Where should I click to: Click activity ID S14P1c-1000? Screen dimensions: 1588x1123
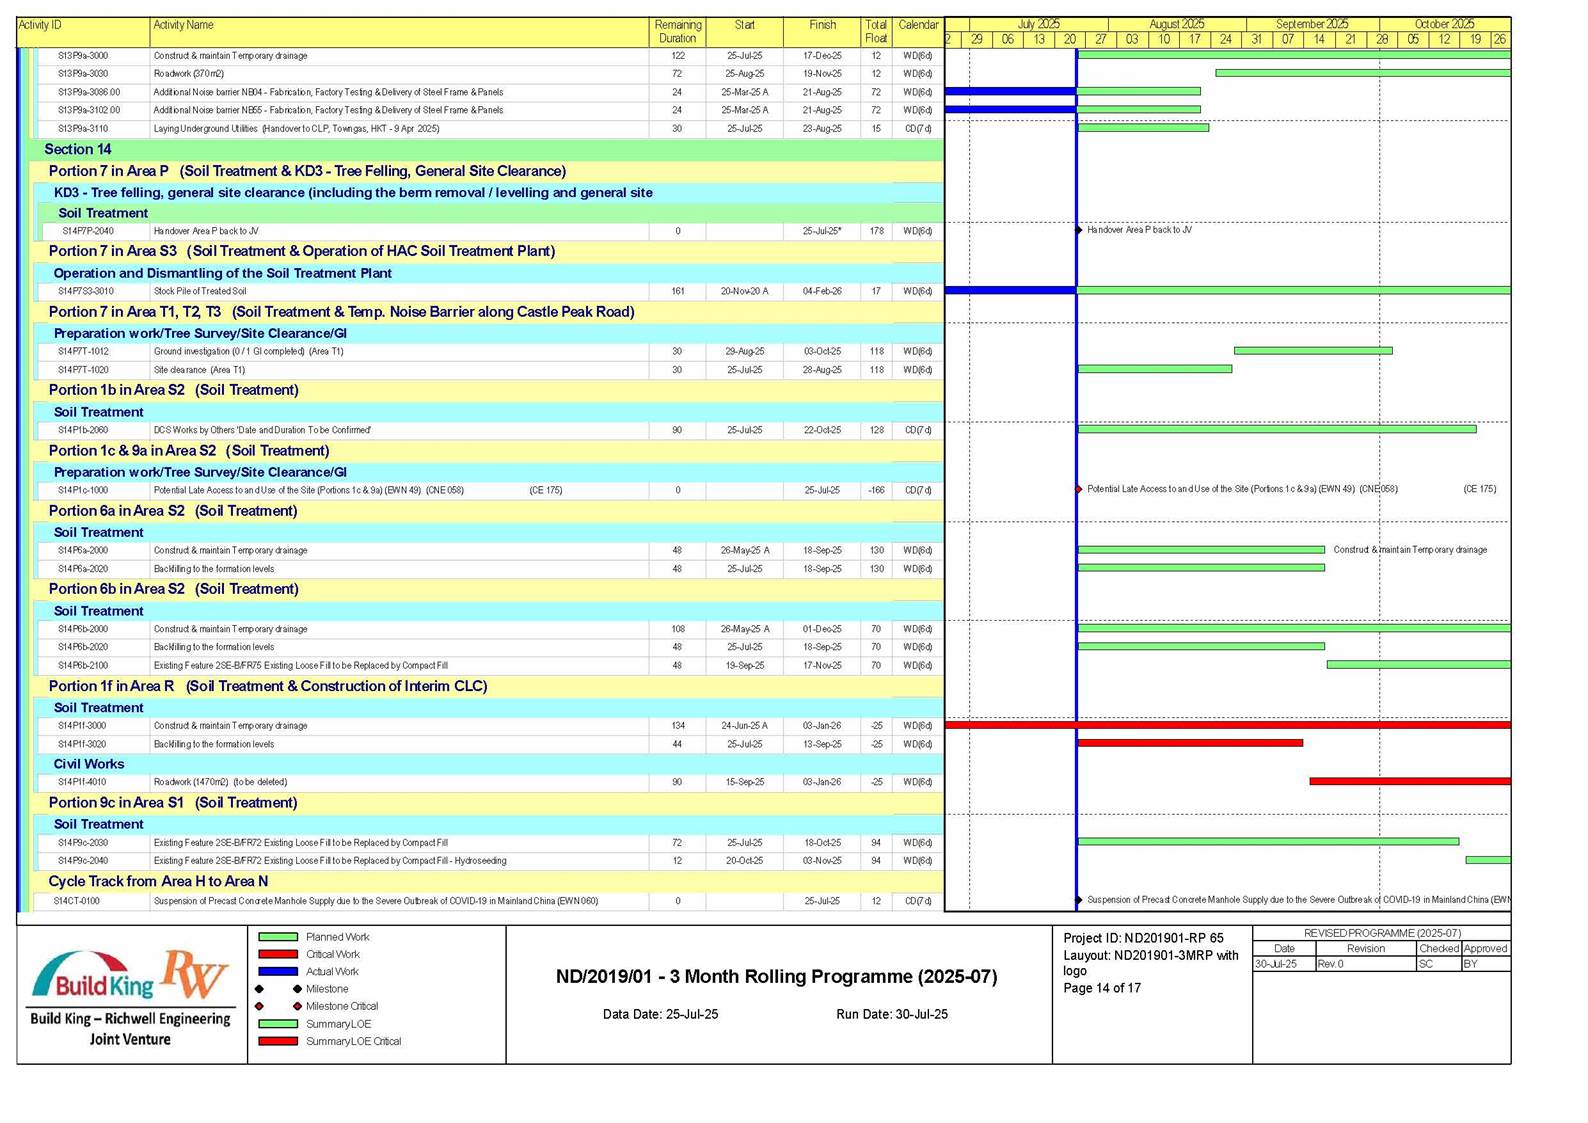click(x=83, y=490)
